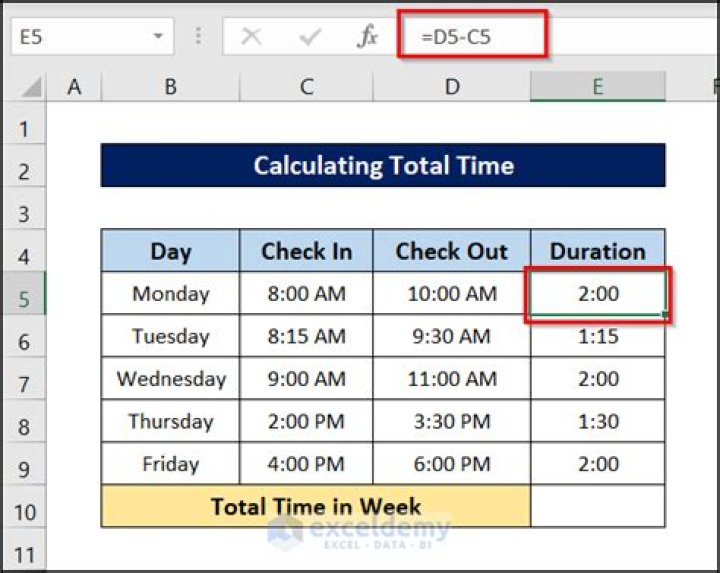Click the Name Box showing E5
Image resolution: width=720 pixels, height=573 pixels.
80,37
